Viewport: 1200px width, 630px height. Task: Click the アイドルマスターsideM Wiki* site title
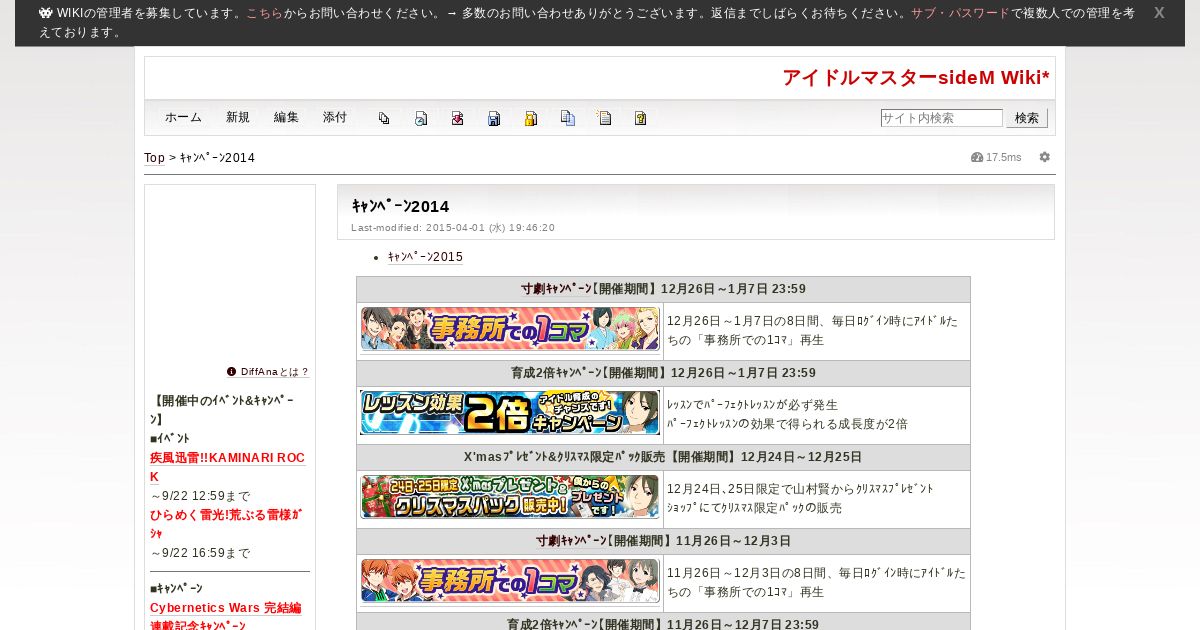click(x=916, y=78)
